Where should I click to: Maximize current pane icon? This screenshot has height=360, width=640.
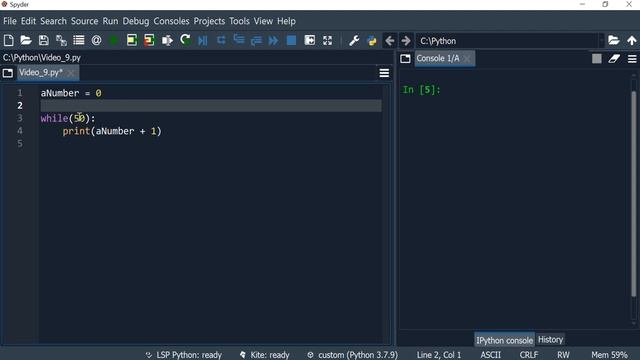tap(310, 40)
